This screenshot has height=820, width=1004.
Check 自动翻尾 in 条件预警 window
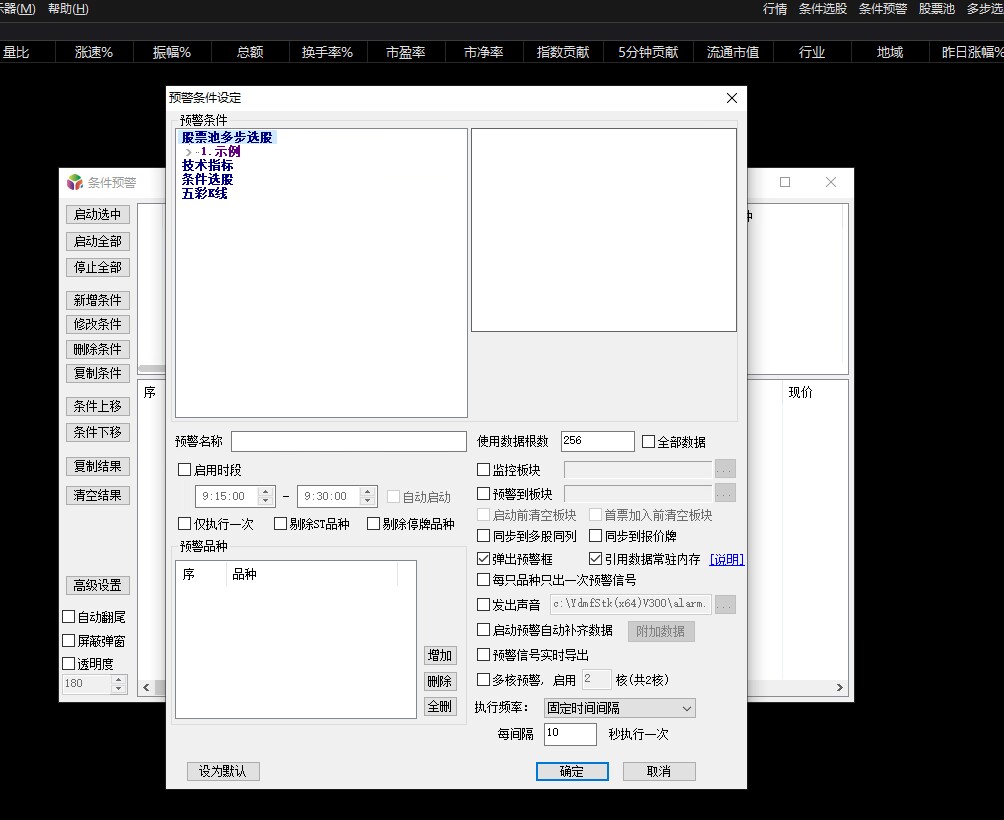(69, 616)
